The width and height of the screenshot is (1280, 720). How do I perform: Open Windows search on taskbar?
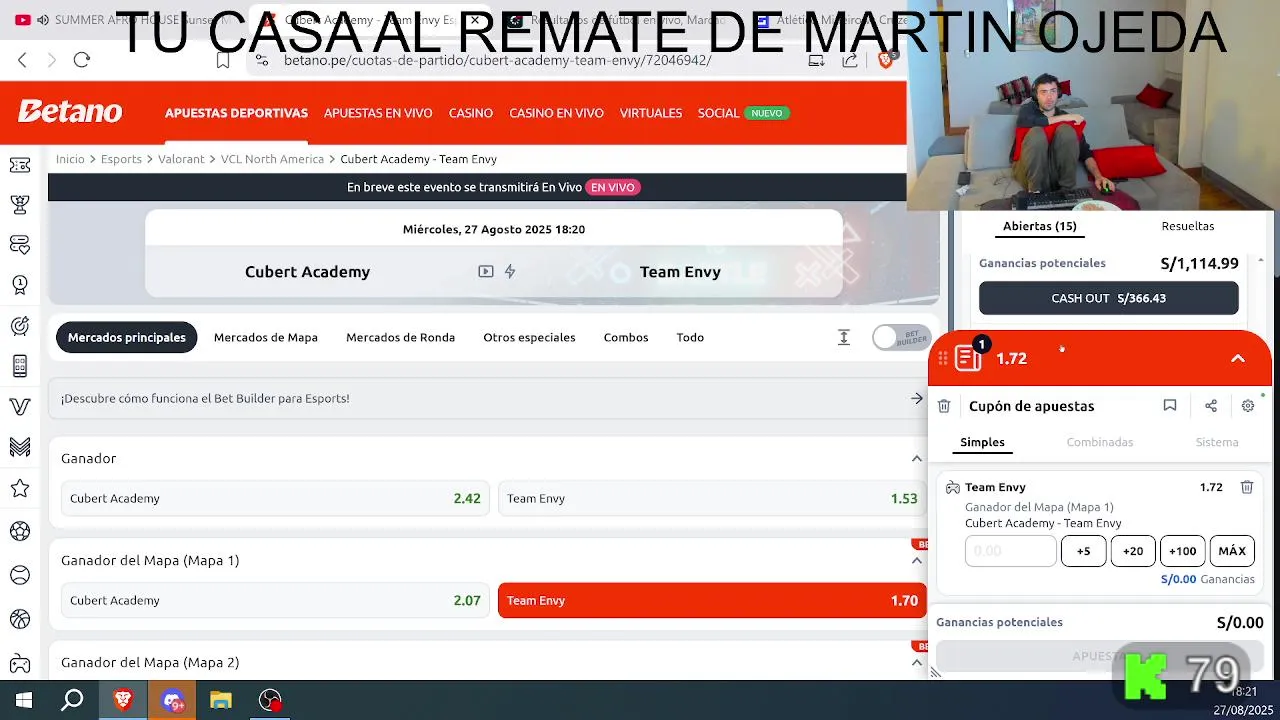click(x=72, y=700)
